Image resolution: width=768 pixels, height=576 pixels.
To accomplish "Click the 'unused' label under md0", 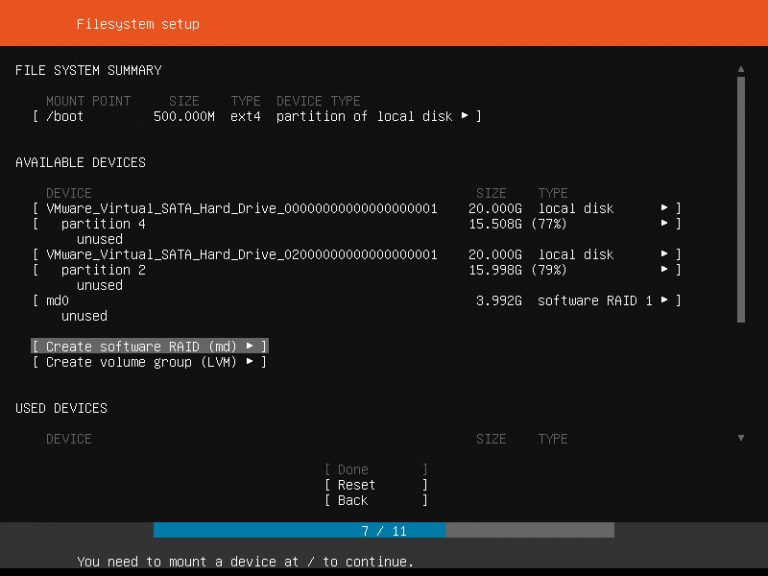I will point(84,316).
